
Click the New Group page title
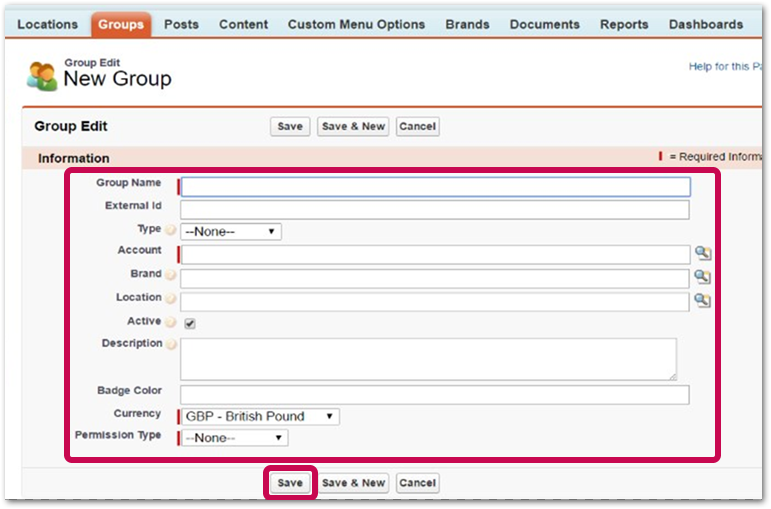tap(118, 79)
